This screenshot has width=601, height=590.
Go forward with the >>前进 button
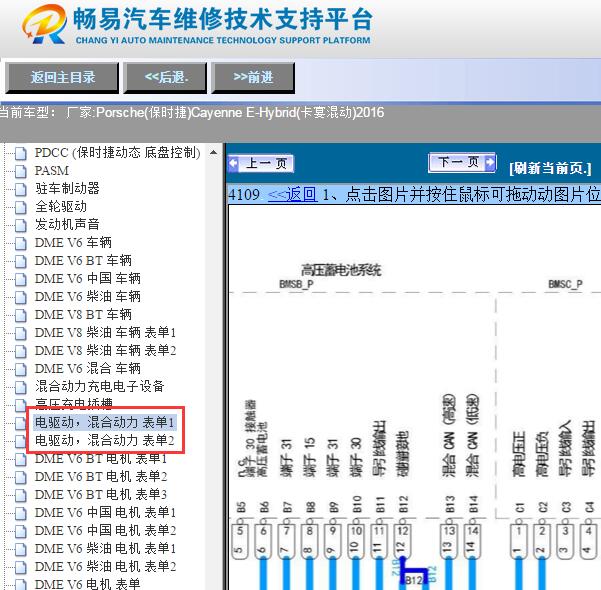click(x=253, y=78)
